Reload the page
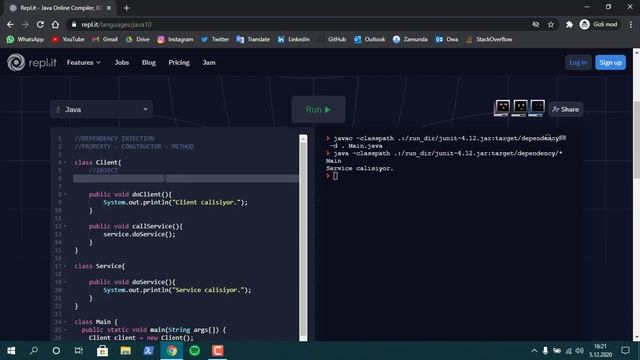Screen dimensions: 640x360 (40, 24)
